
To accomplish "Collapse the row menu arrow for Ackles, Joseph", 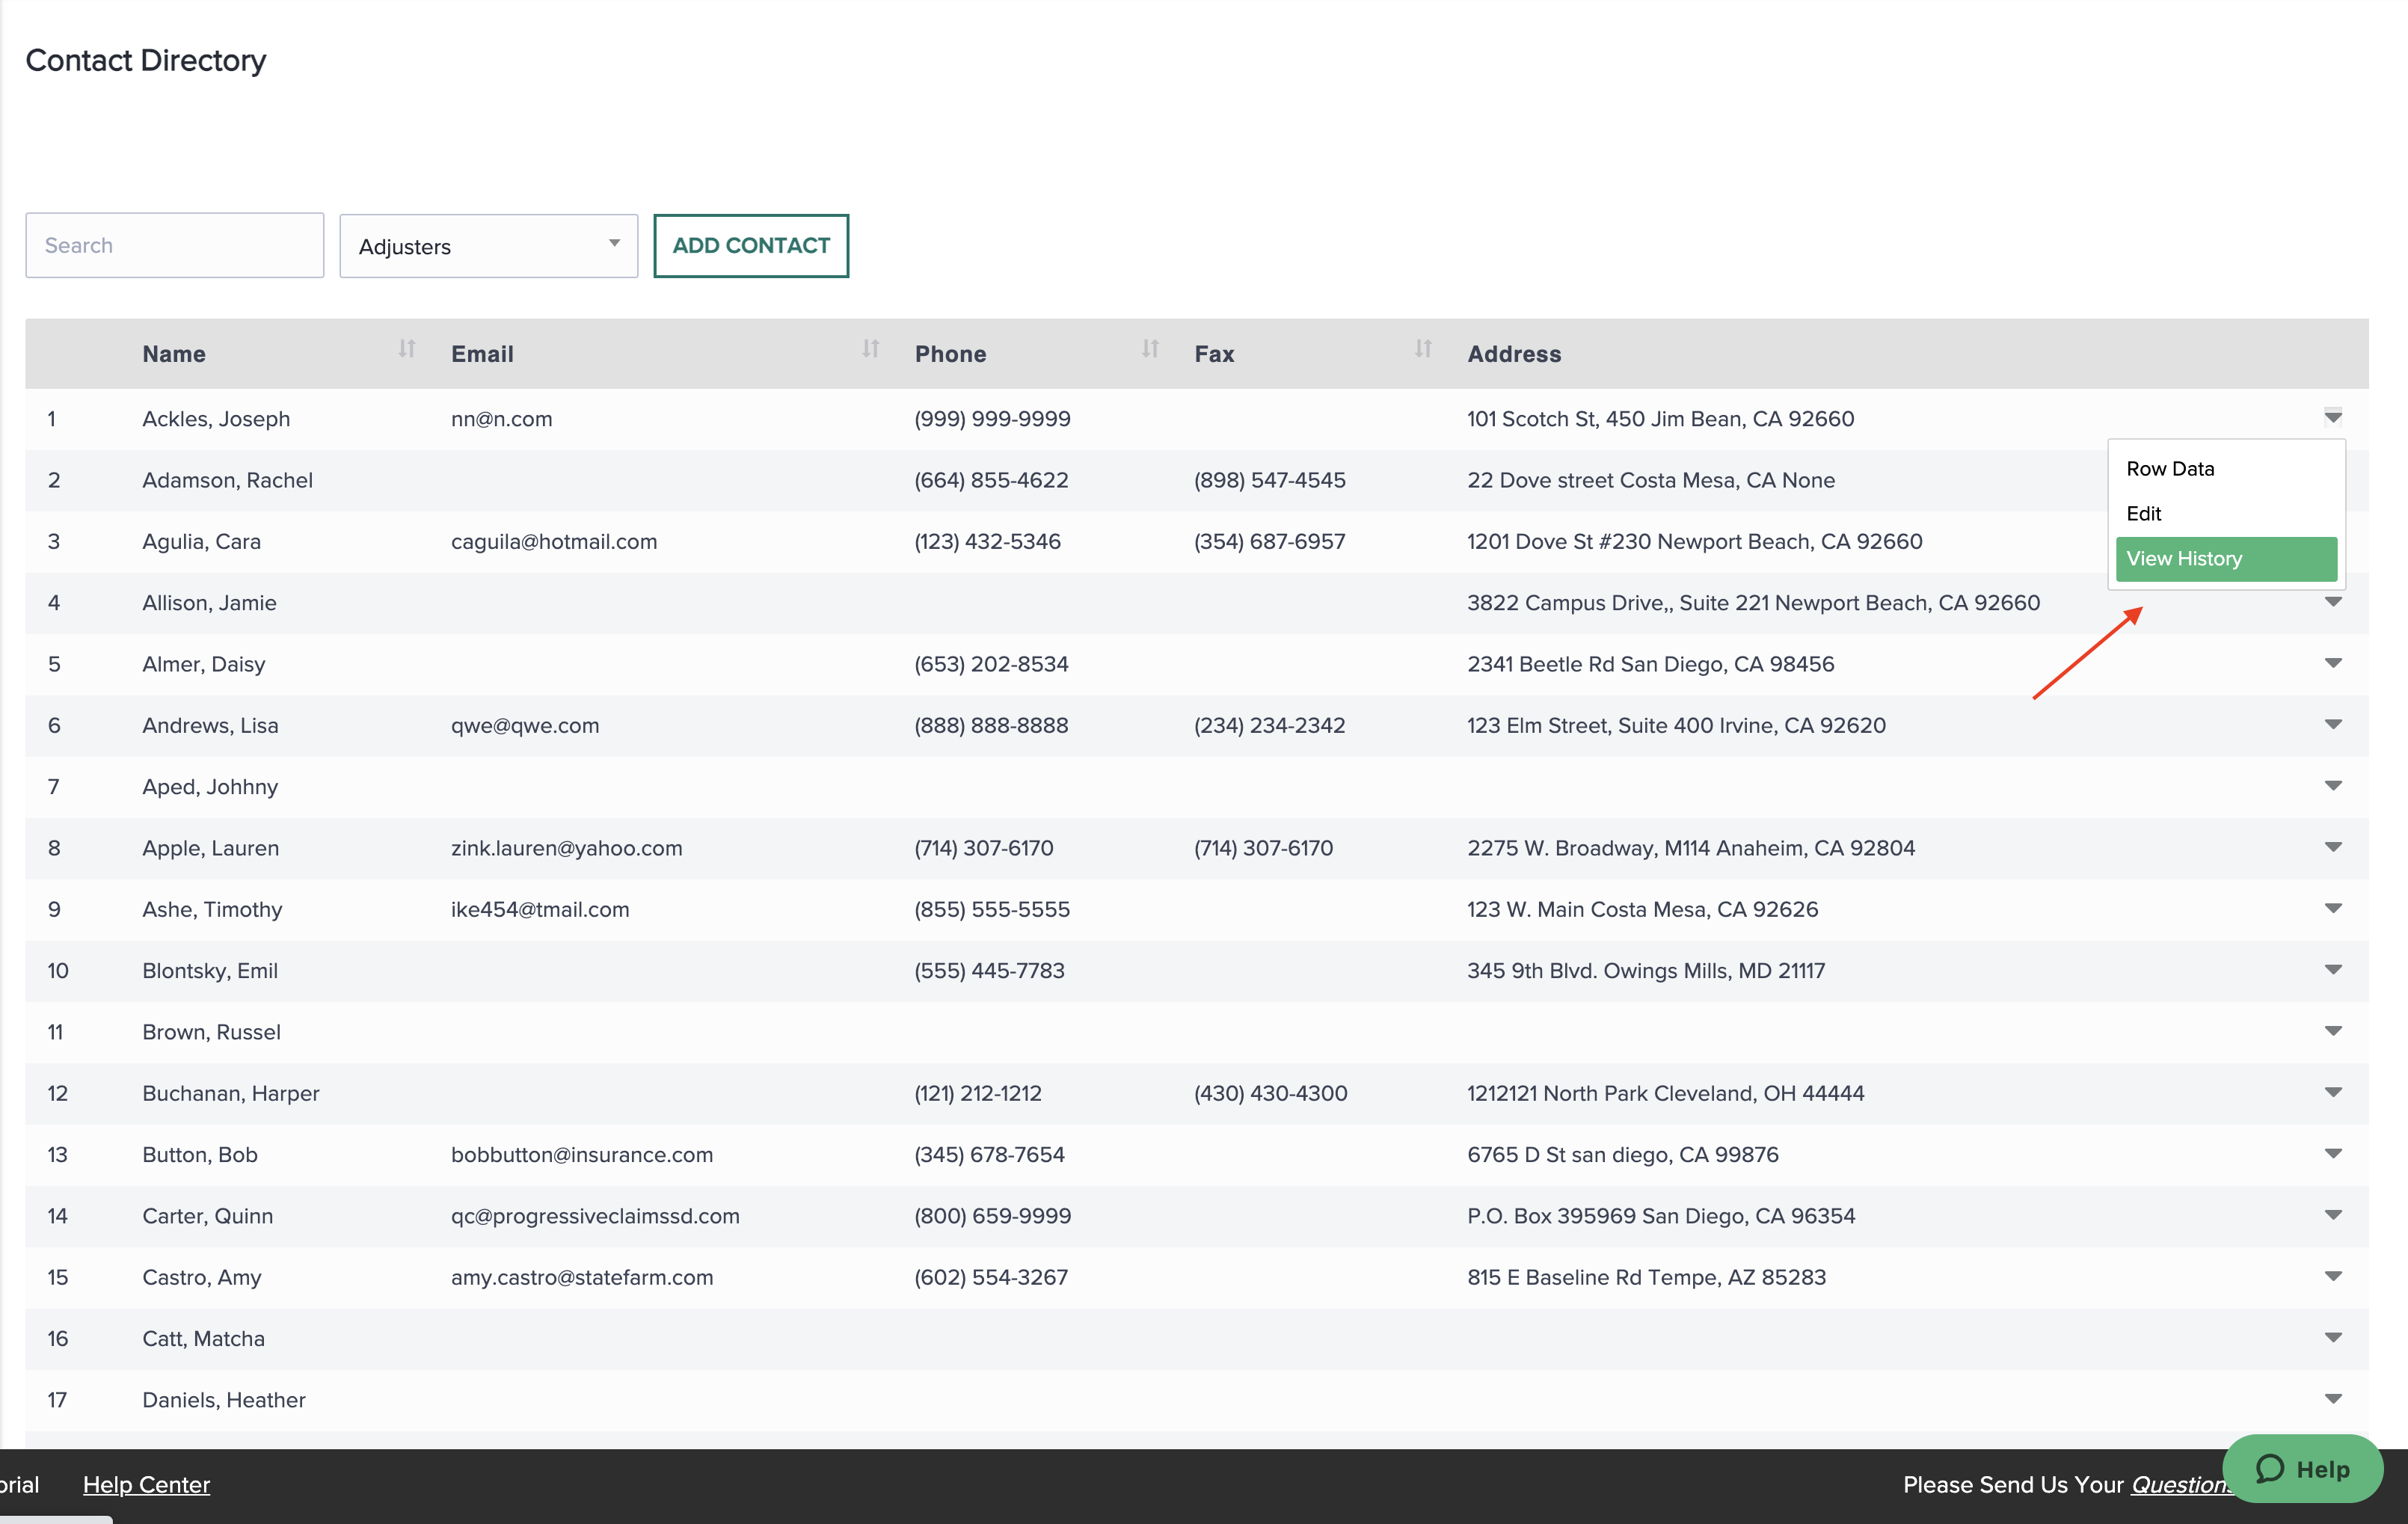I will click(x=2333, y=418).
